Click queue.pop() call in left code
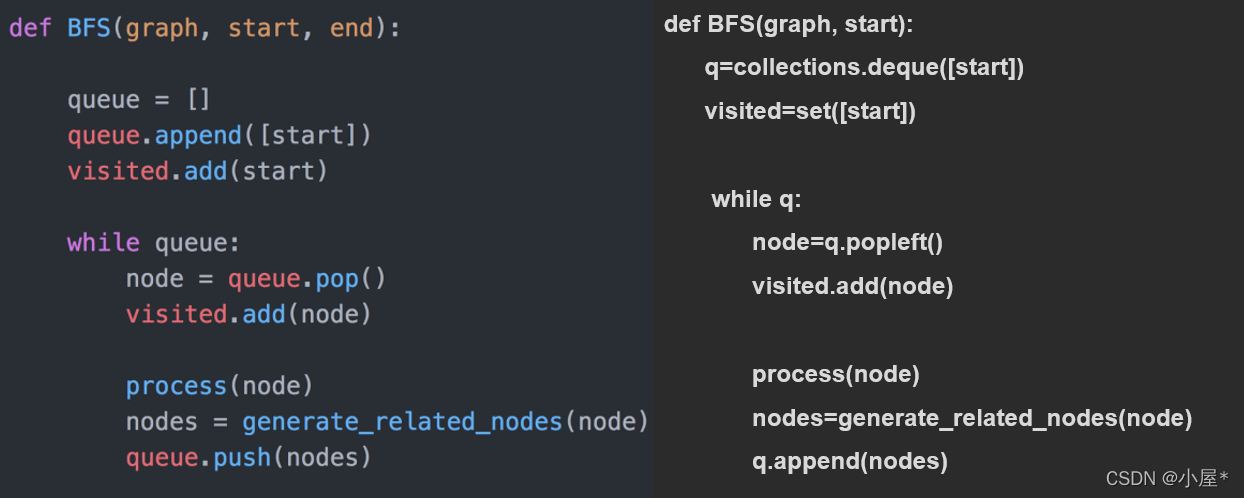Image resolution: width=1244 pixels, height=498 pixels. click(306, 278)
